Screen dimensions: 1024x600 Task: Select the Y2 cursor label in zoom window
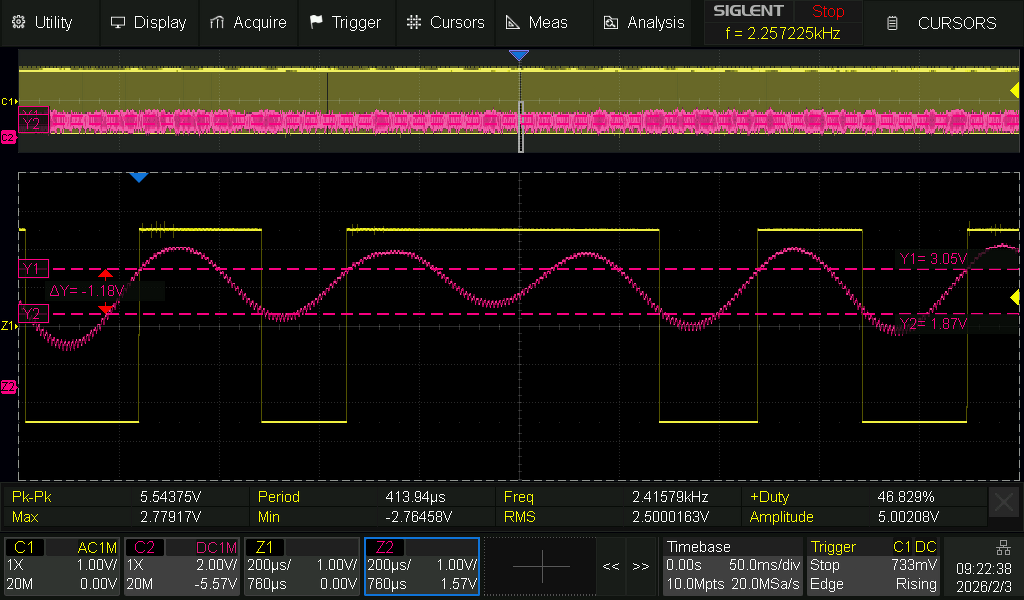pos(32,314)
